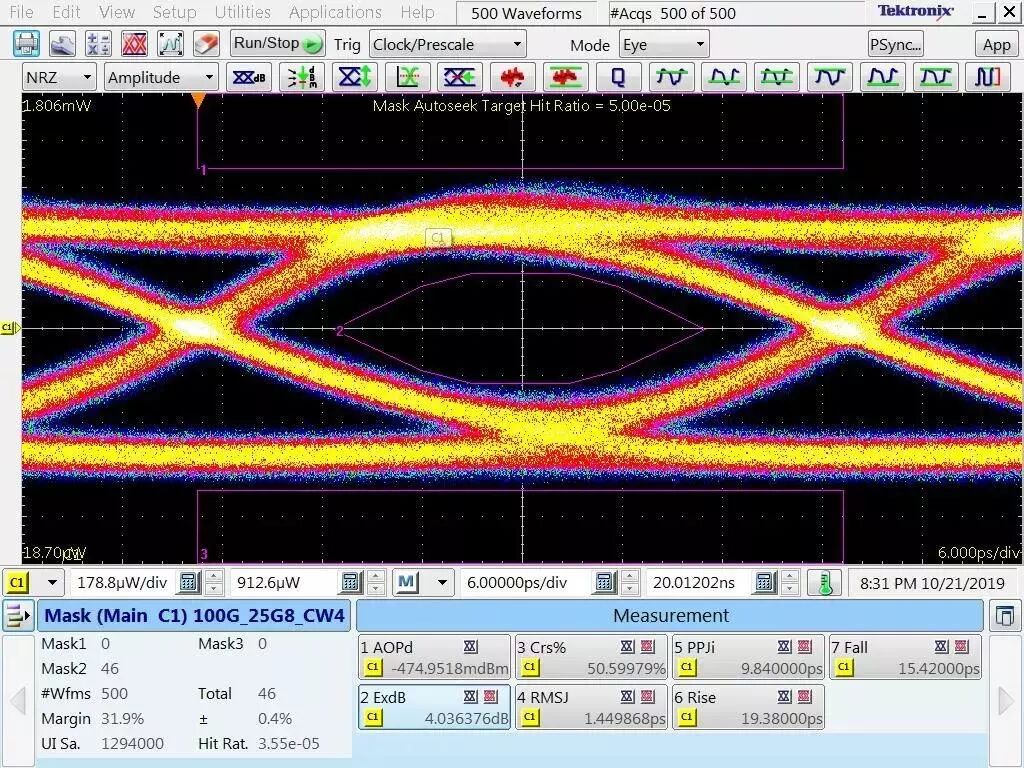Toggle the blue eye icon on 2 ExdB

point(470,697)
